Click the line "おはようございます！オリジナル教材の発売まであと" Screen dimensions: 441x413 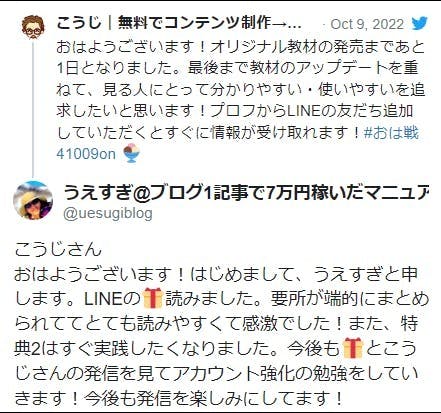click(x=240, y=47)
